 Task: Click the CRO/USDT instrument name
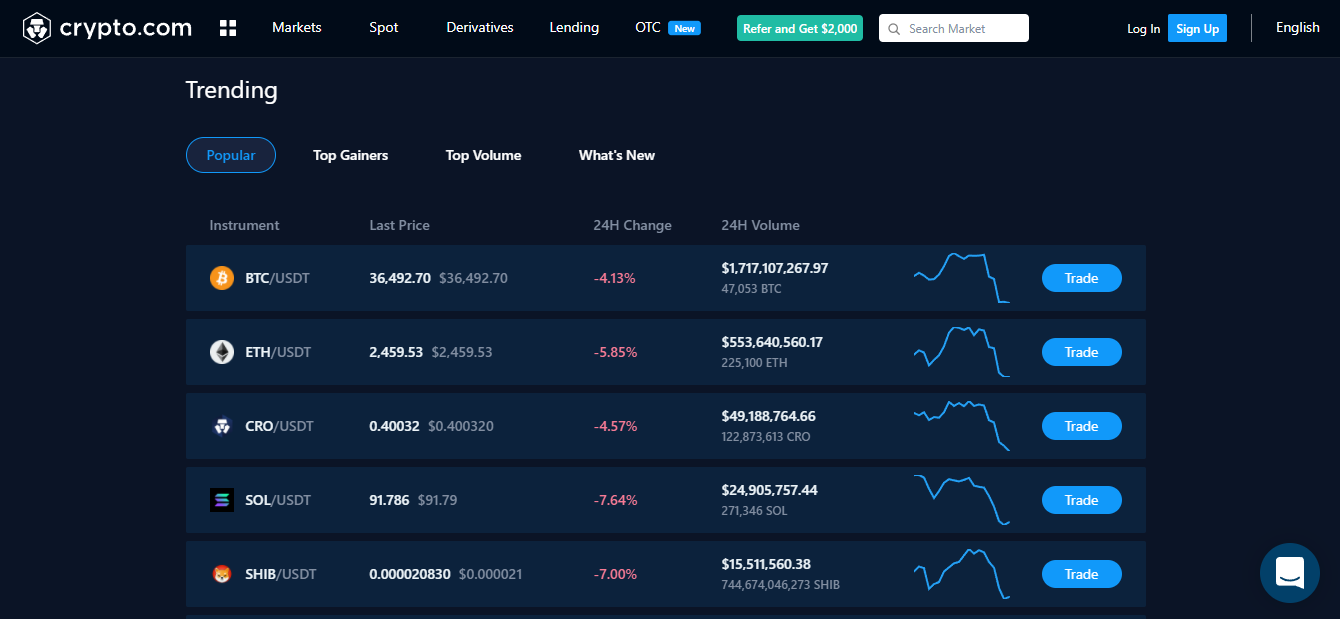[280, 426]
